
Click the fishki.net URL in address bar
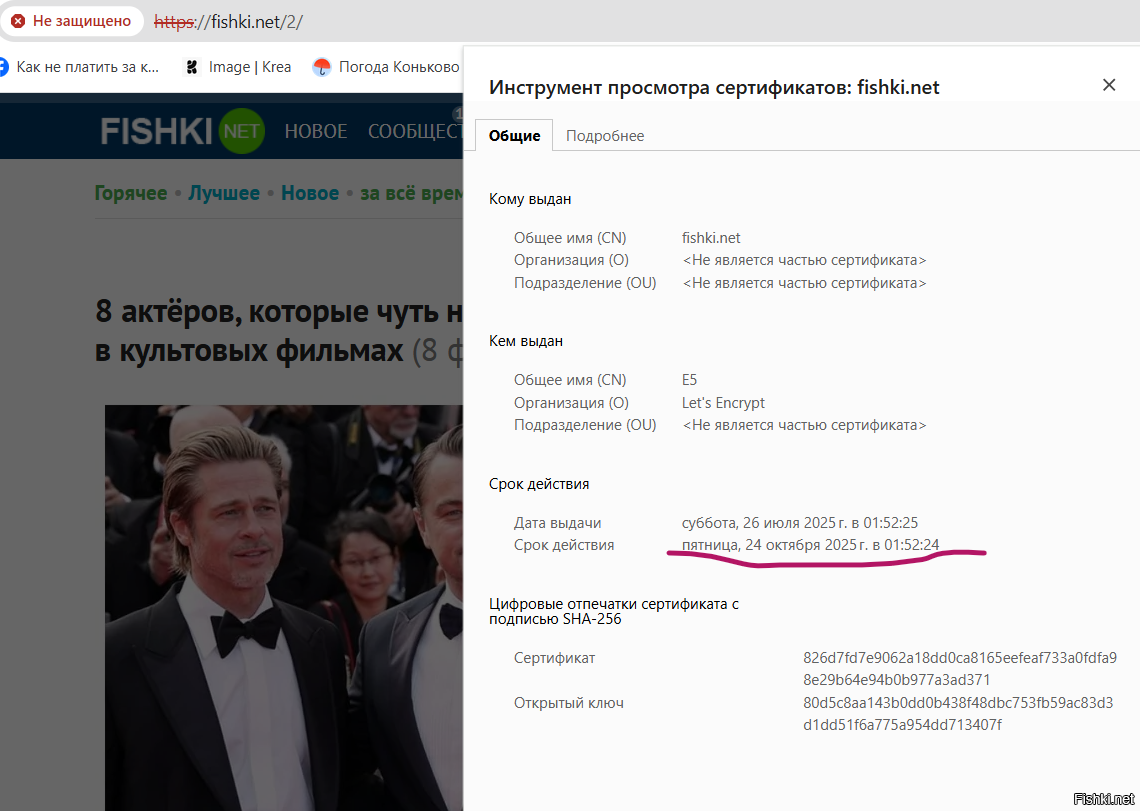(x=228, y=21)
